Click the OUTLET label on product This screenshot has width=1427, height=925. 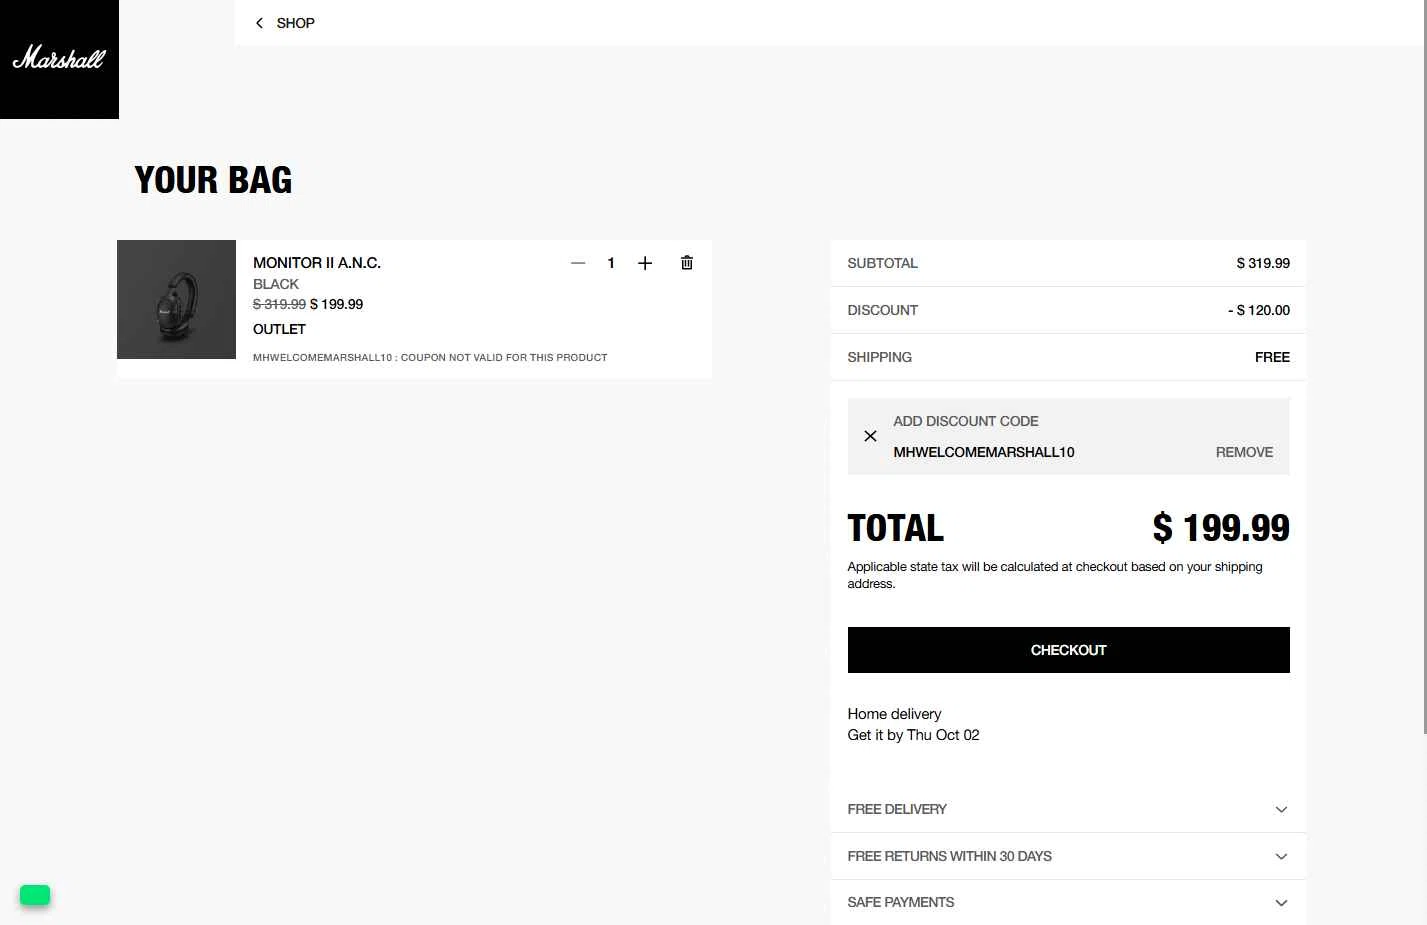coord(279,329)
